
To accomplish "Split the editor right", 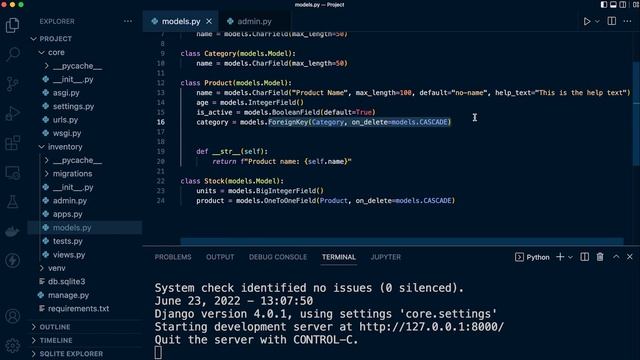I will click(611, 21).
